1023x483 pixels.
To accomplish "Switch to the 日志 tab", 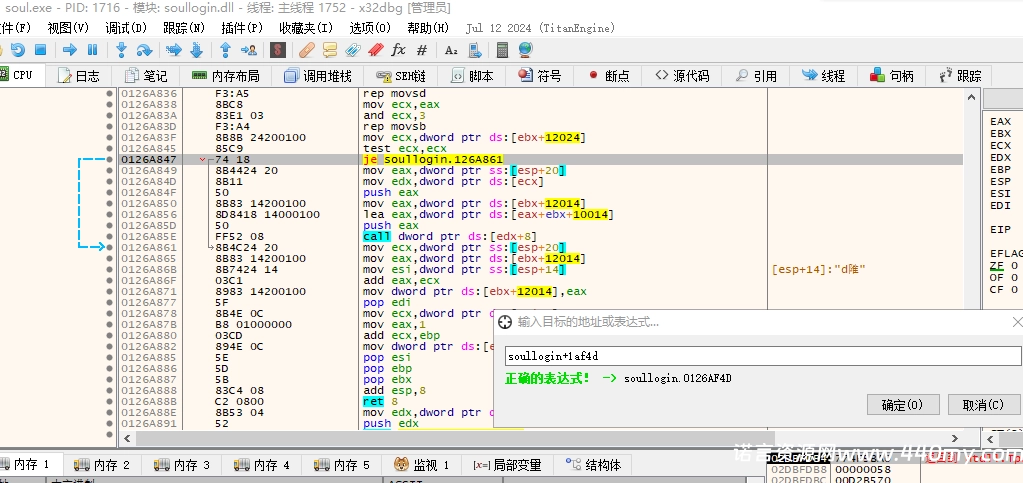I will pos(79,76).
